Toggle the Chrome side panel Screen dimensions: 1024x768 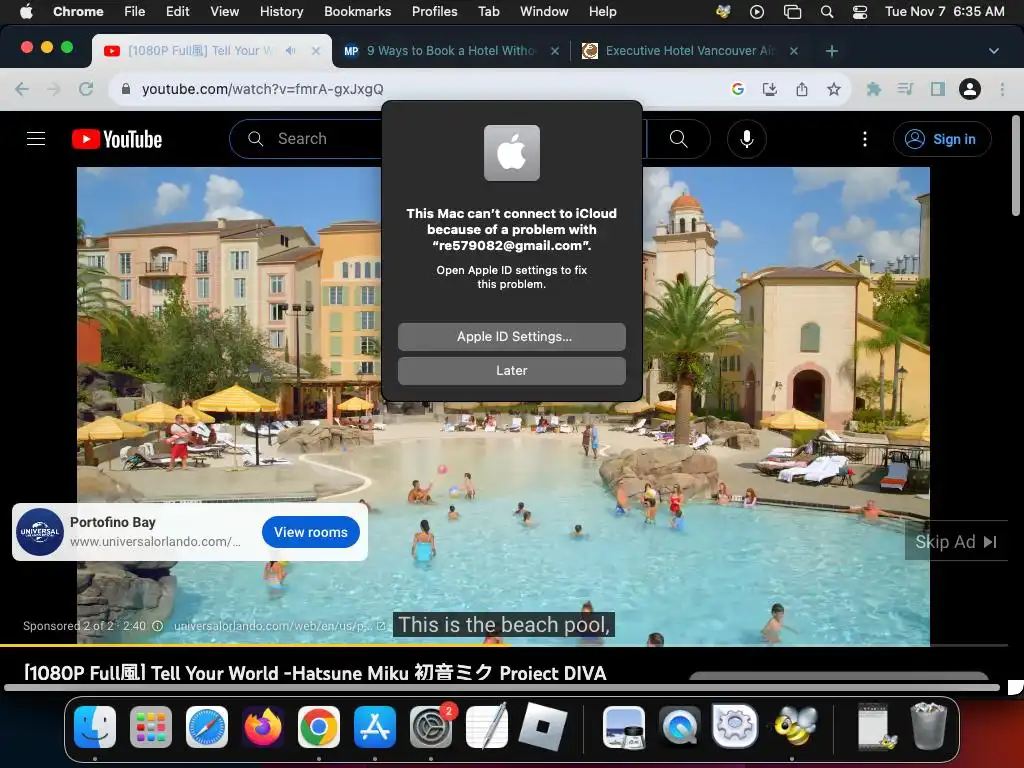(937, 89)
